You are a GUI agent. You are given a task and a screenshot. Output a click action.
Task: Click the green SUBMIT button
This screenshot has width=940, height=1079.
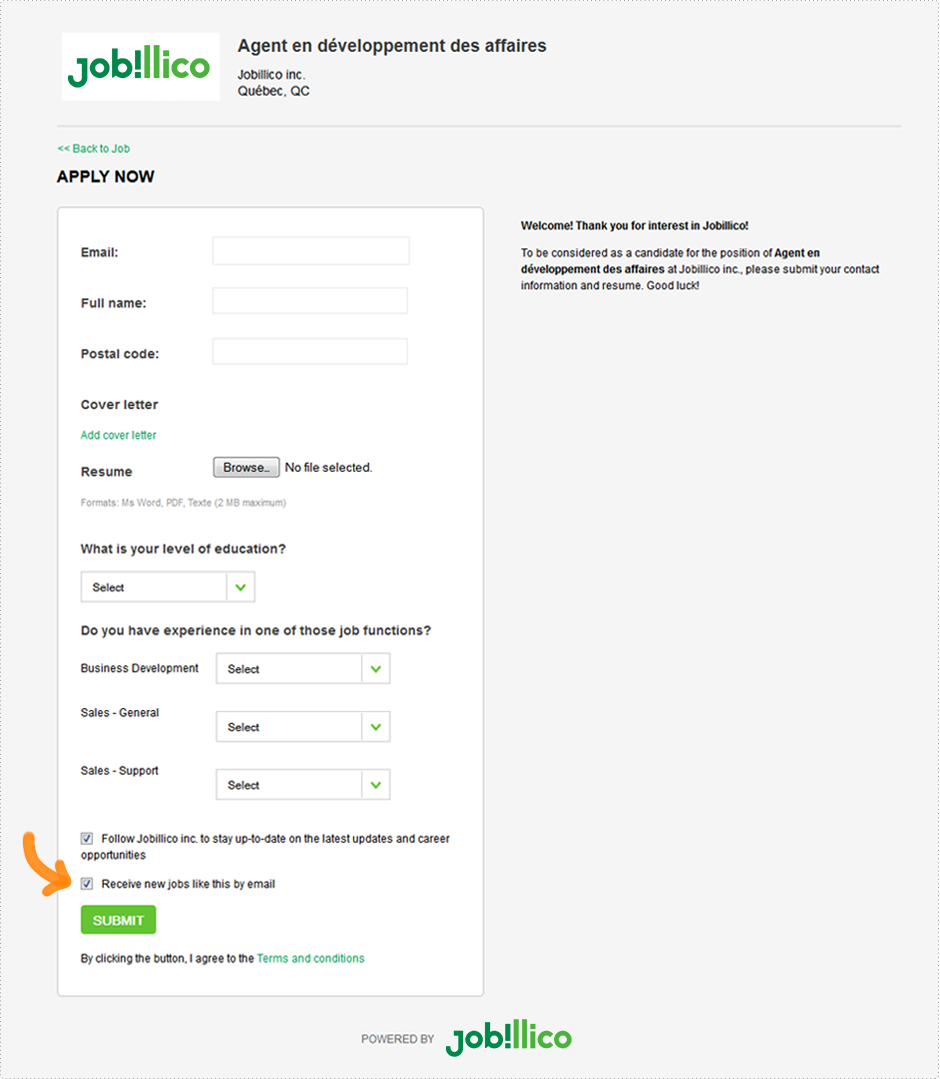click(118, 920)
